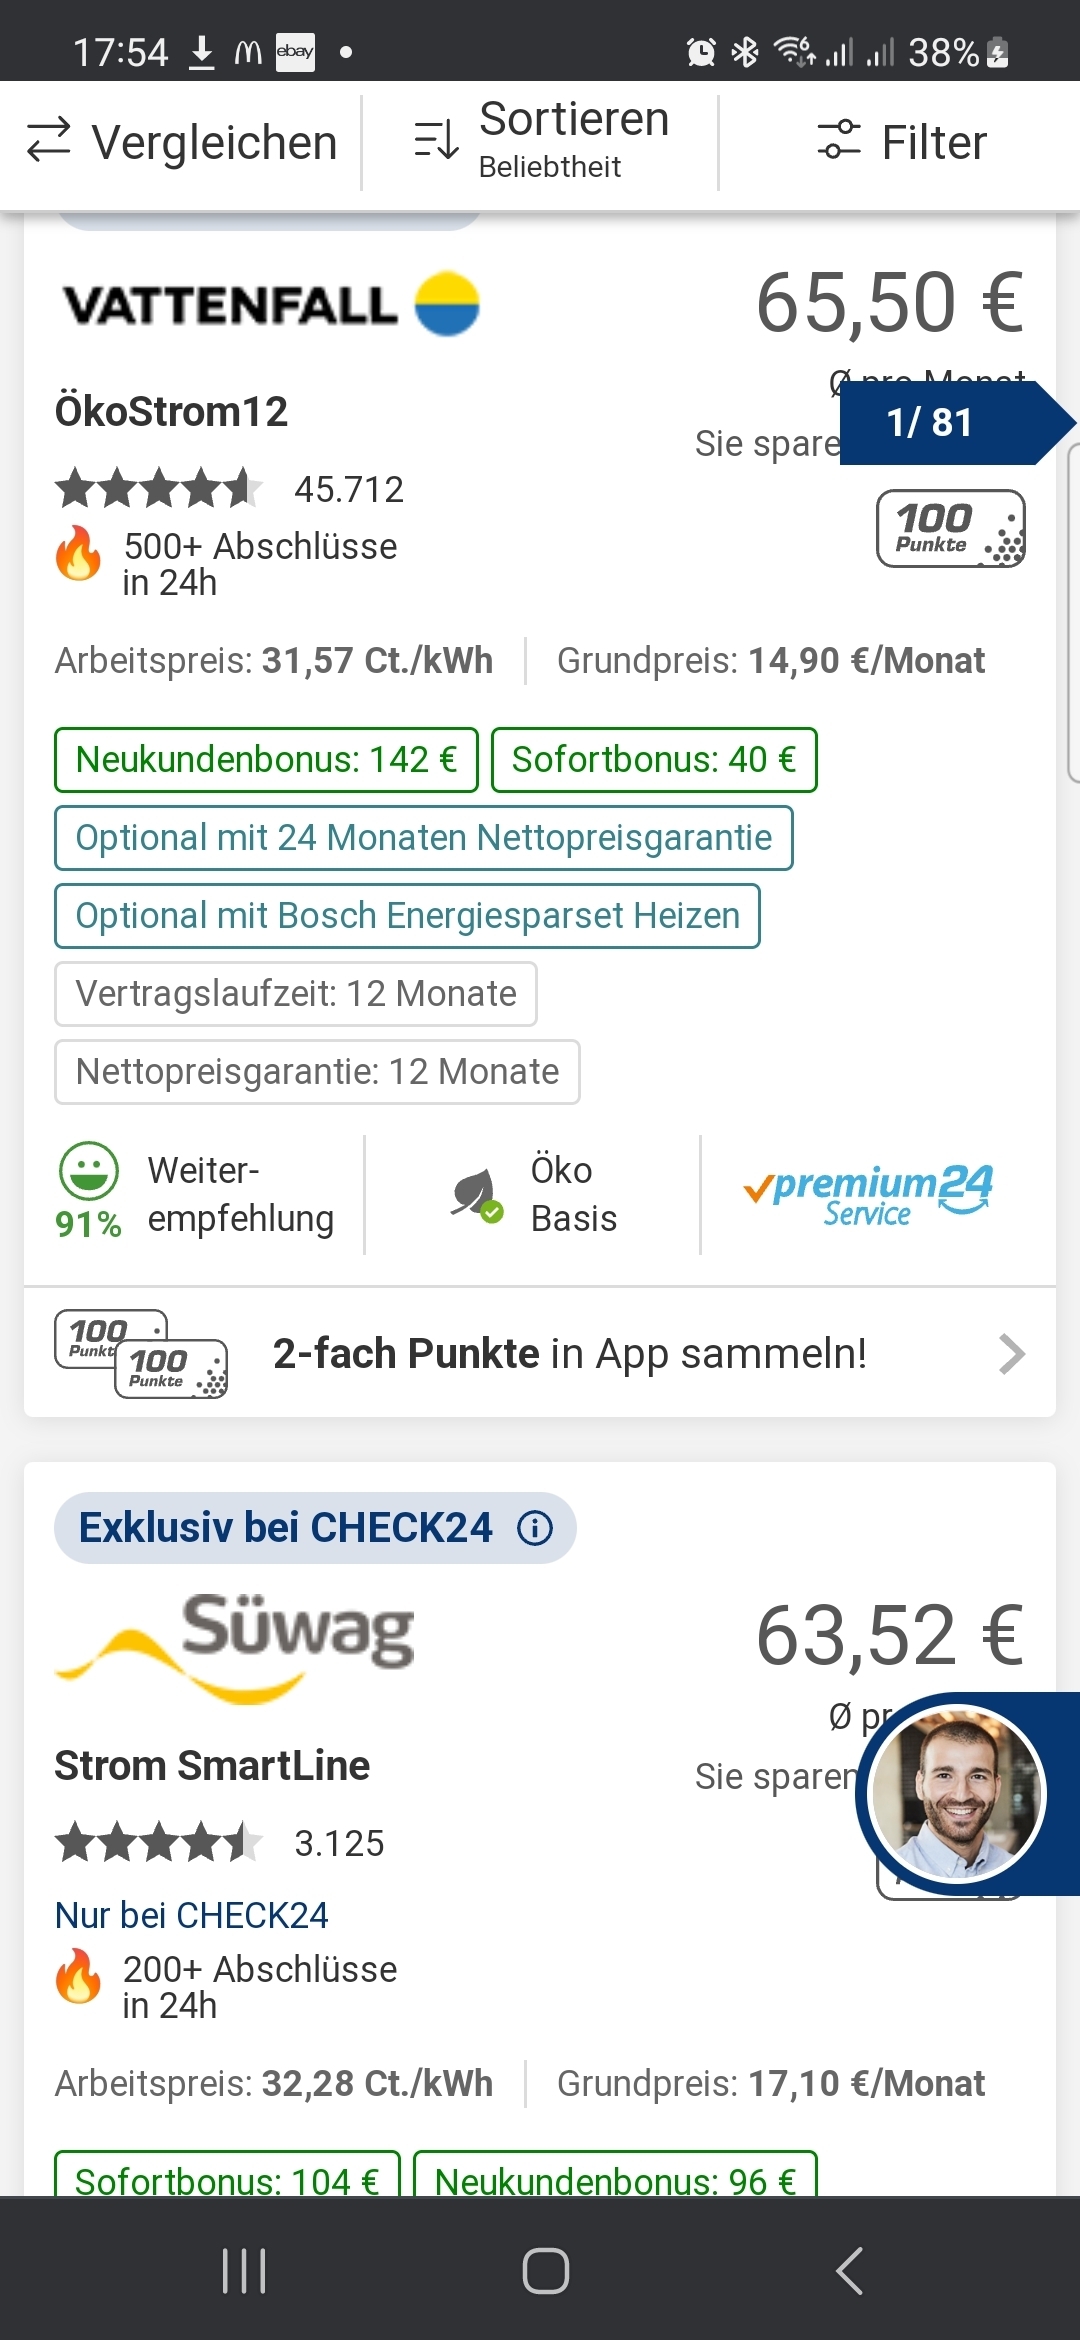The width and height of the screenshot is (1080, 2340).
Task: Click the info icon beside Exklusiv bei CHECK24
Action: 535,1528
